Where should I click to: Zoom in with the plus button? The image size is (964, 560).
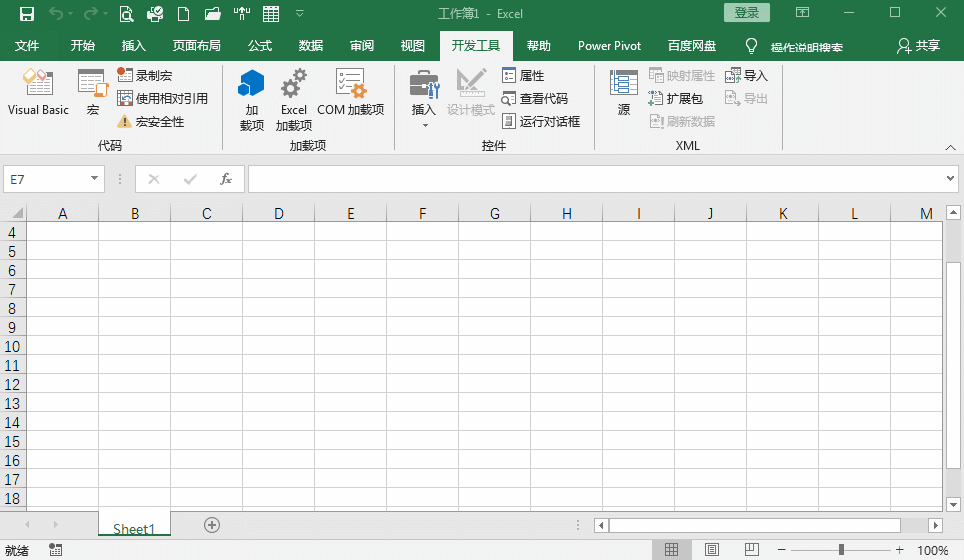click(899, 550)
